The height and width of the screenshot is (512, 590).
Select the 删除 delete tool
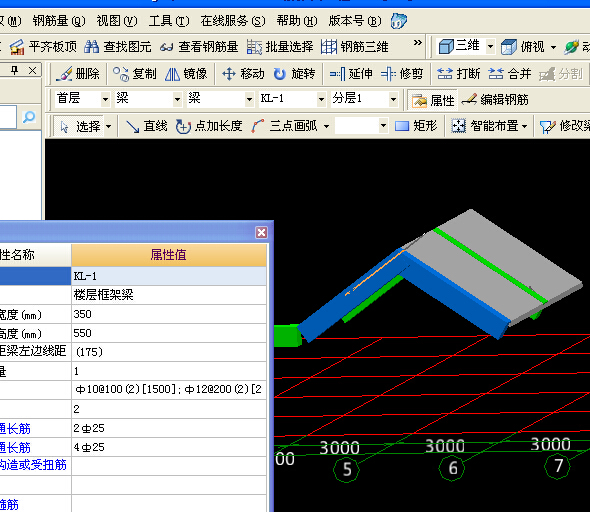coord(78,74)
